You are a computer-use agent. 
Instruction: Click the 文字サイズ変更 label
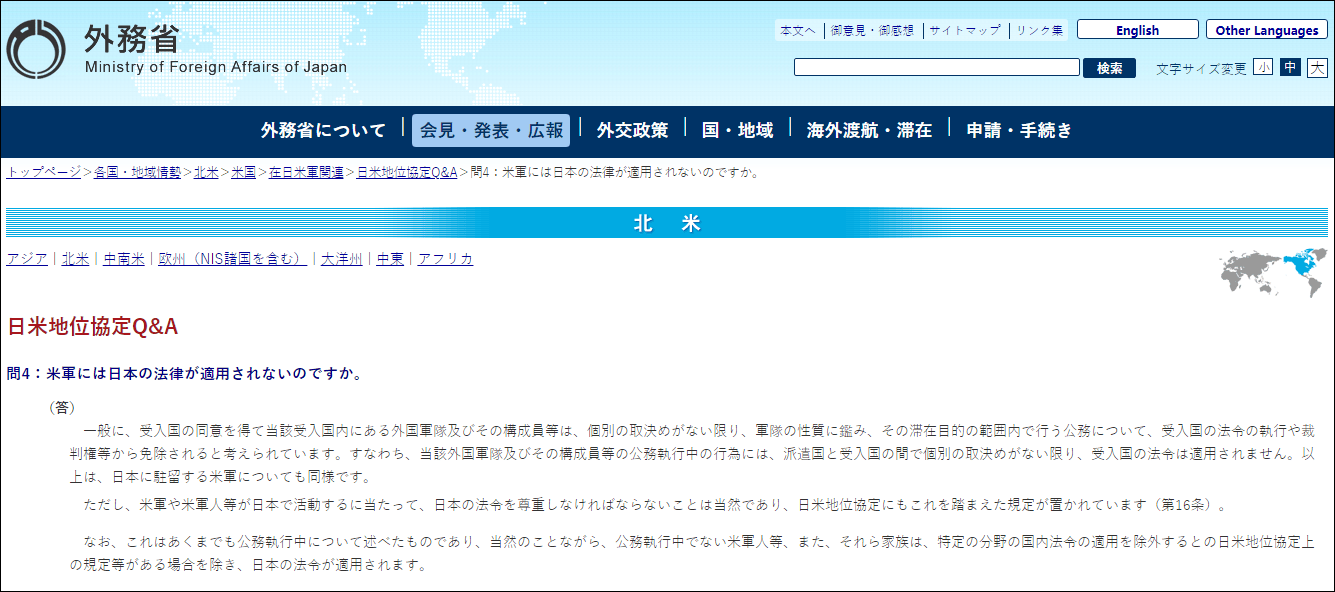pyautogui.click(x=1201, y=69)
